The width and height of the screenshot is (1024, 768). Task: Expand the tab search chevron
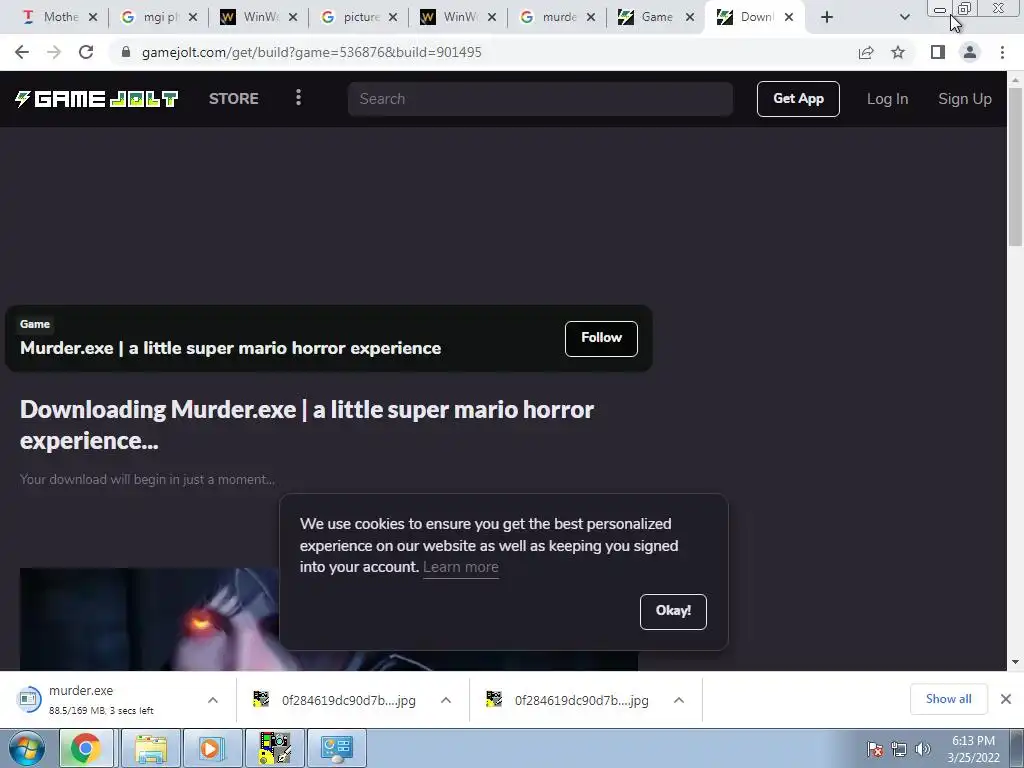pyautogui.click(x=904, y=17)
